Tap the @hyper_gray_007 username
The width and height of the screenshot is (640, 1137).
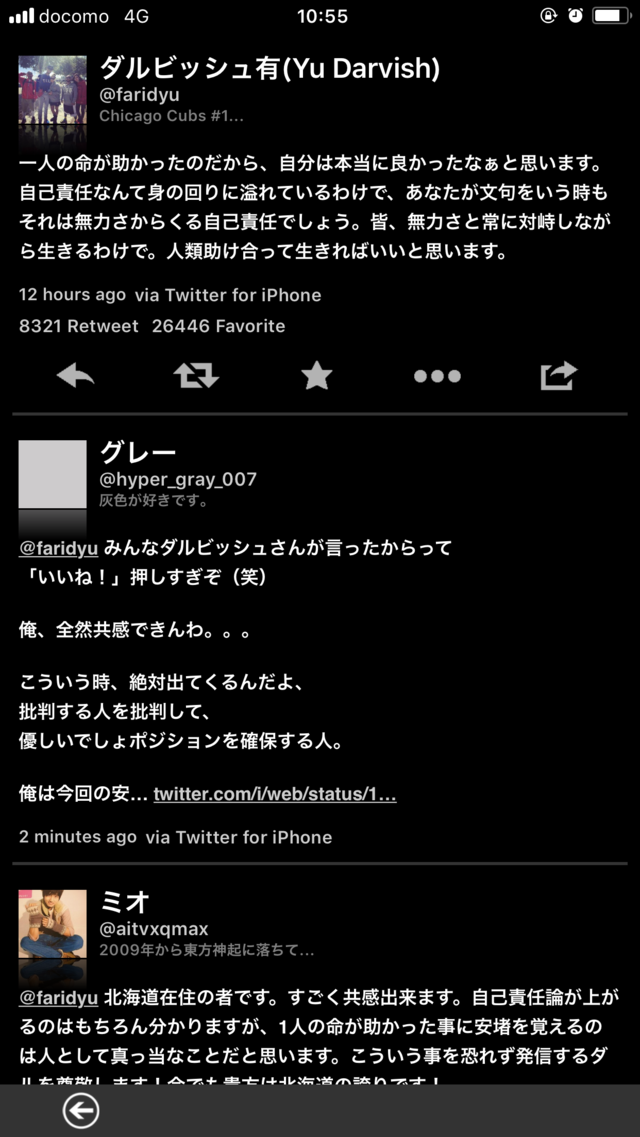coord(178,479)
